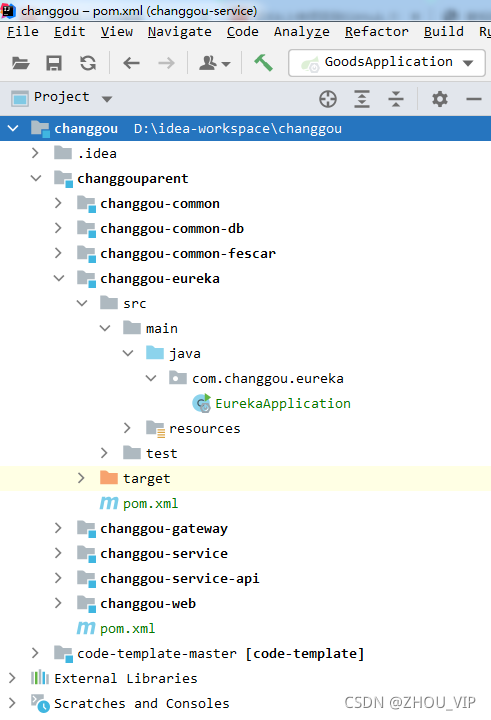Screen dimensions: 491x720
Task: Select the changgouparent label
Action: [x=133, y=178]
